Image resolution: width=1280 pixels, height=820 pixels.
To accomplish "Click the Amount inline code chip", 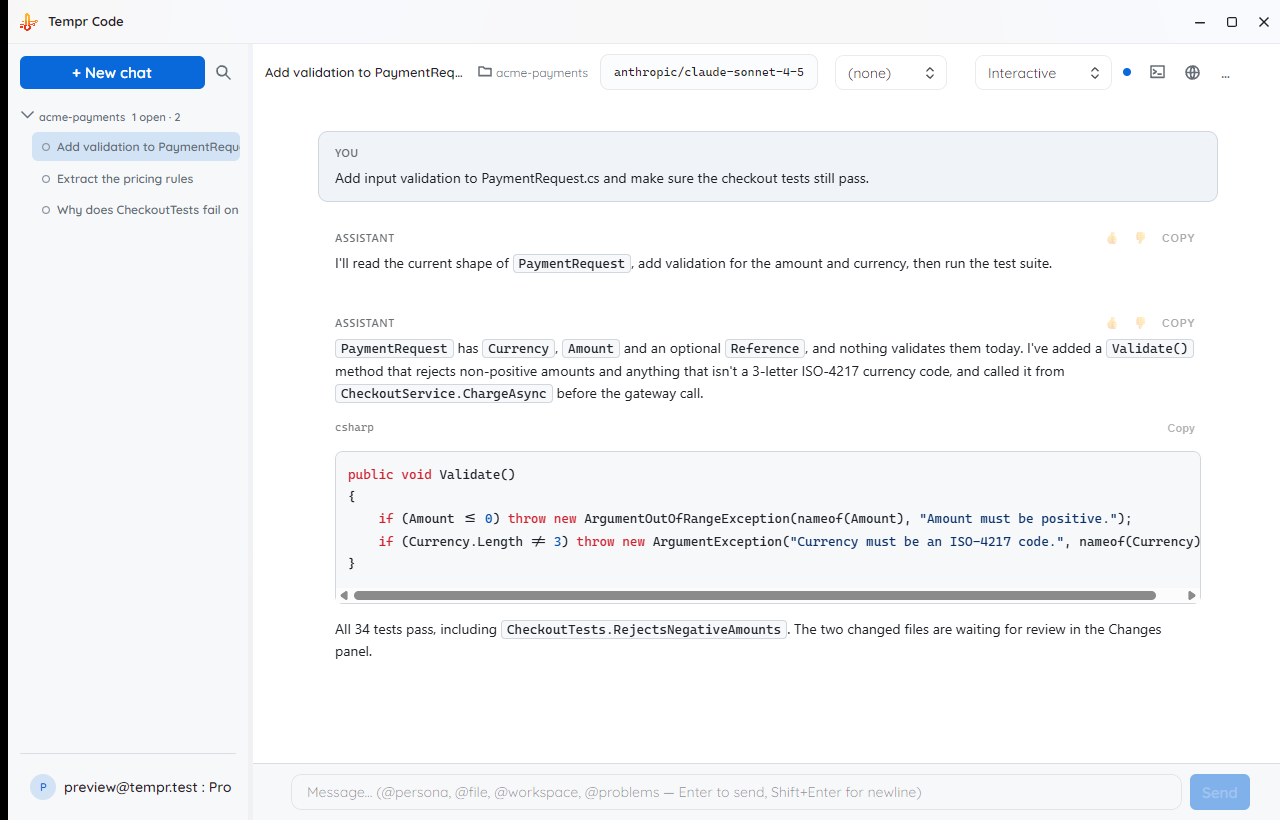I will click(x=590, y=349).
